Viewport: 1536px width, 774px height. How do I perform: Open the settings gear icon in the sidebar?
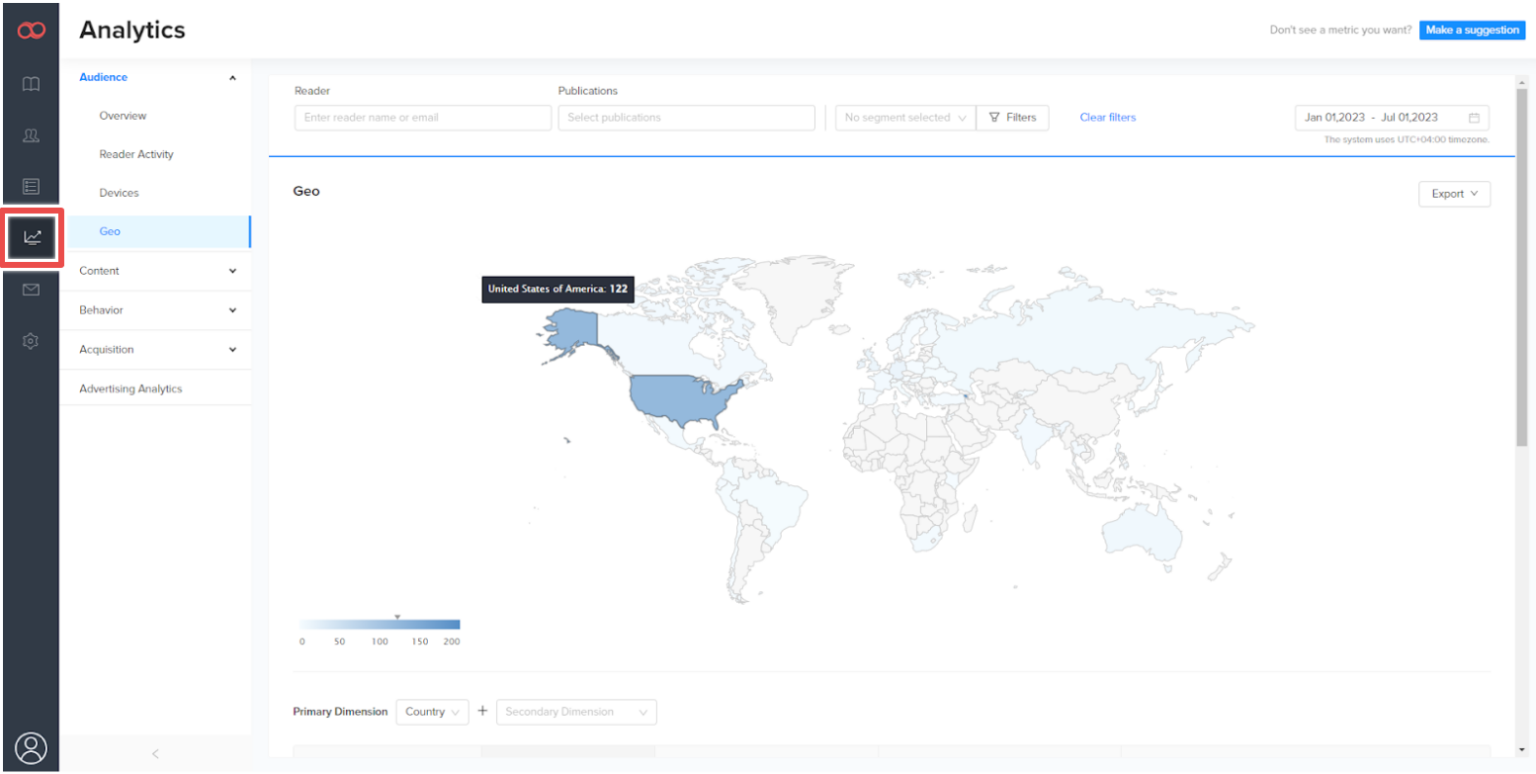click(x=31, y=341)
